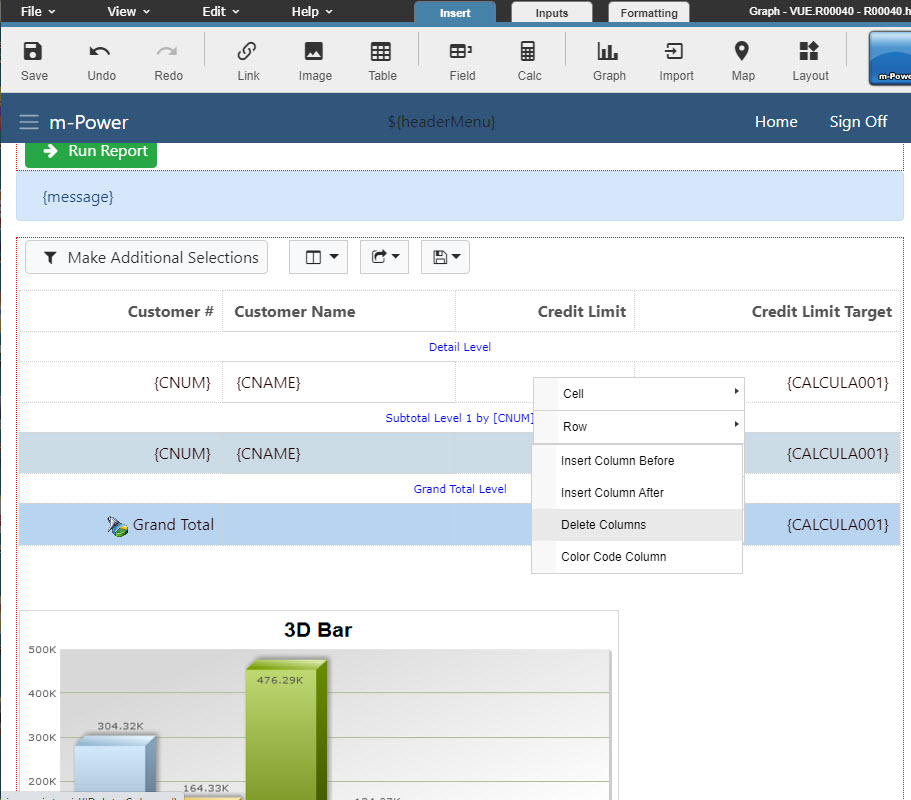The image size is (911, 800).
Task: Click the Sign Off link
Action: tap(858, 122)
